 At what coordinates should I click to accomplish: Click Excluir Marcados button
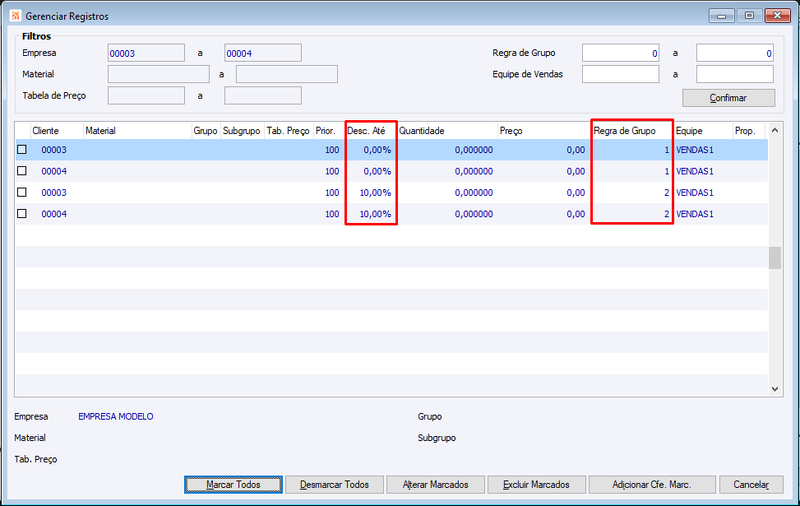click(536, 485)
